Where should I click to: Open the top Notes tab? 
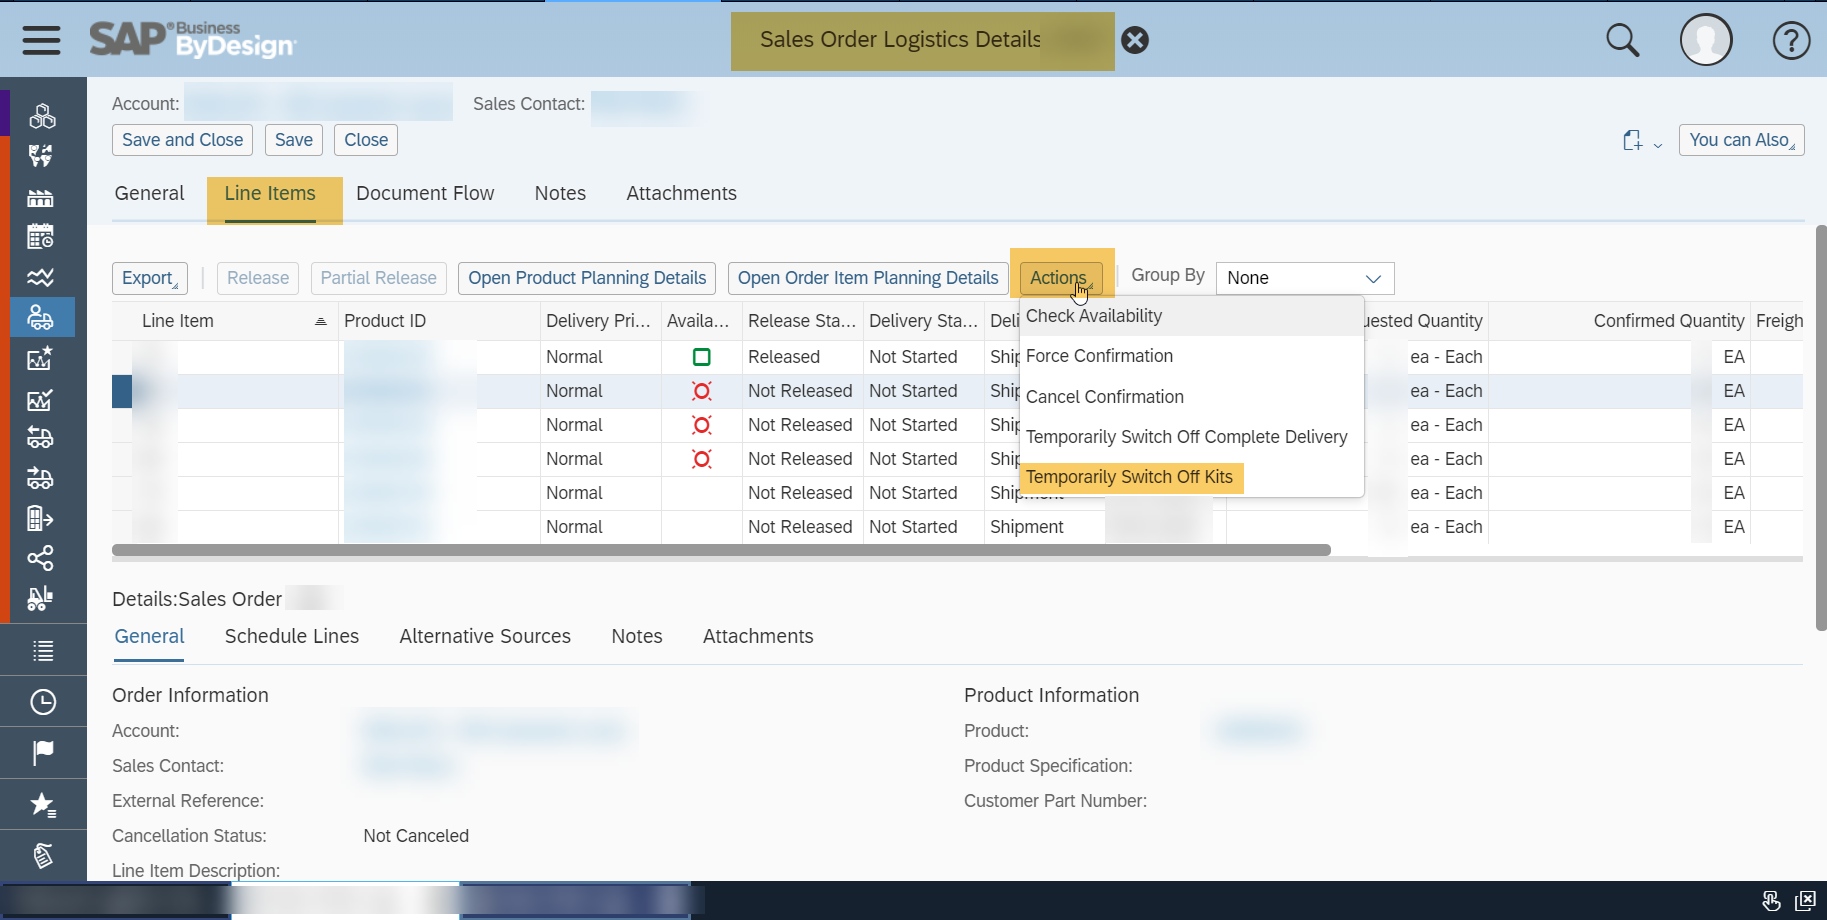pos(560,193)
